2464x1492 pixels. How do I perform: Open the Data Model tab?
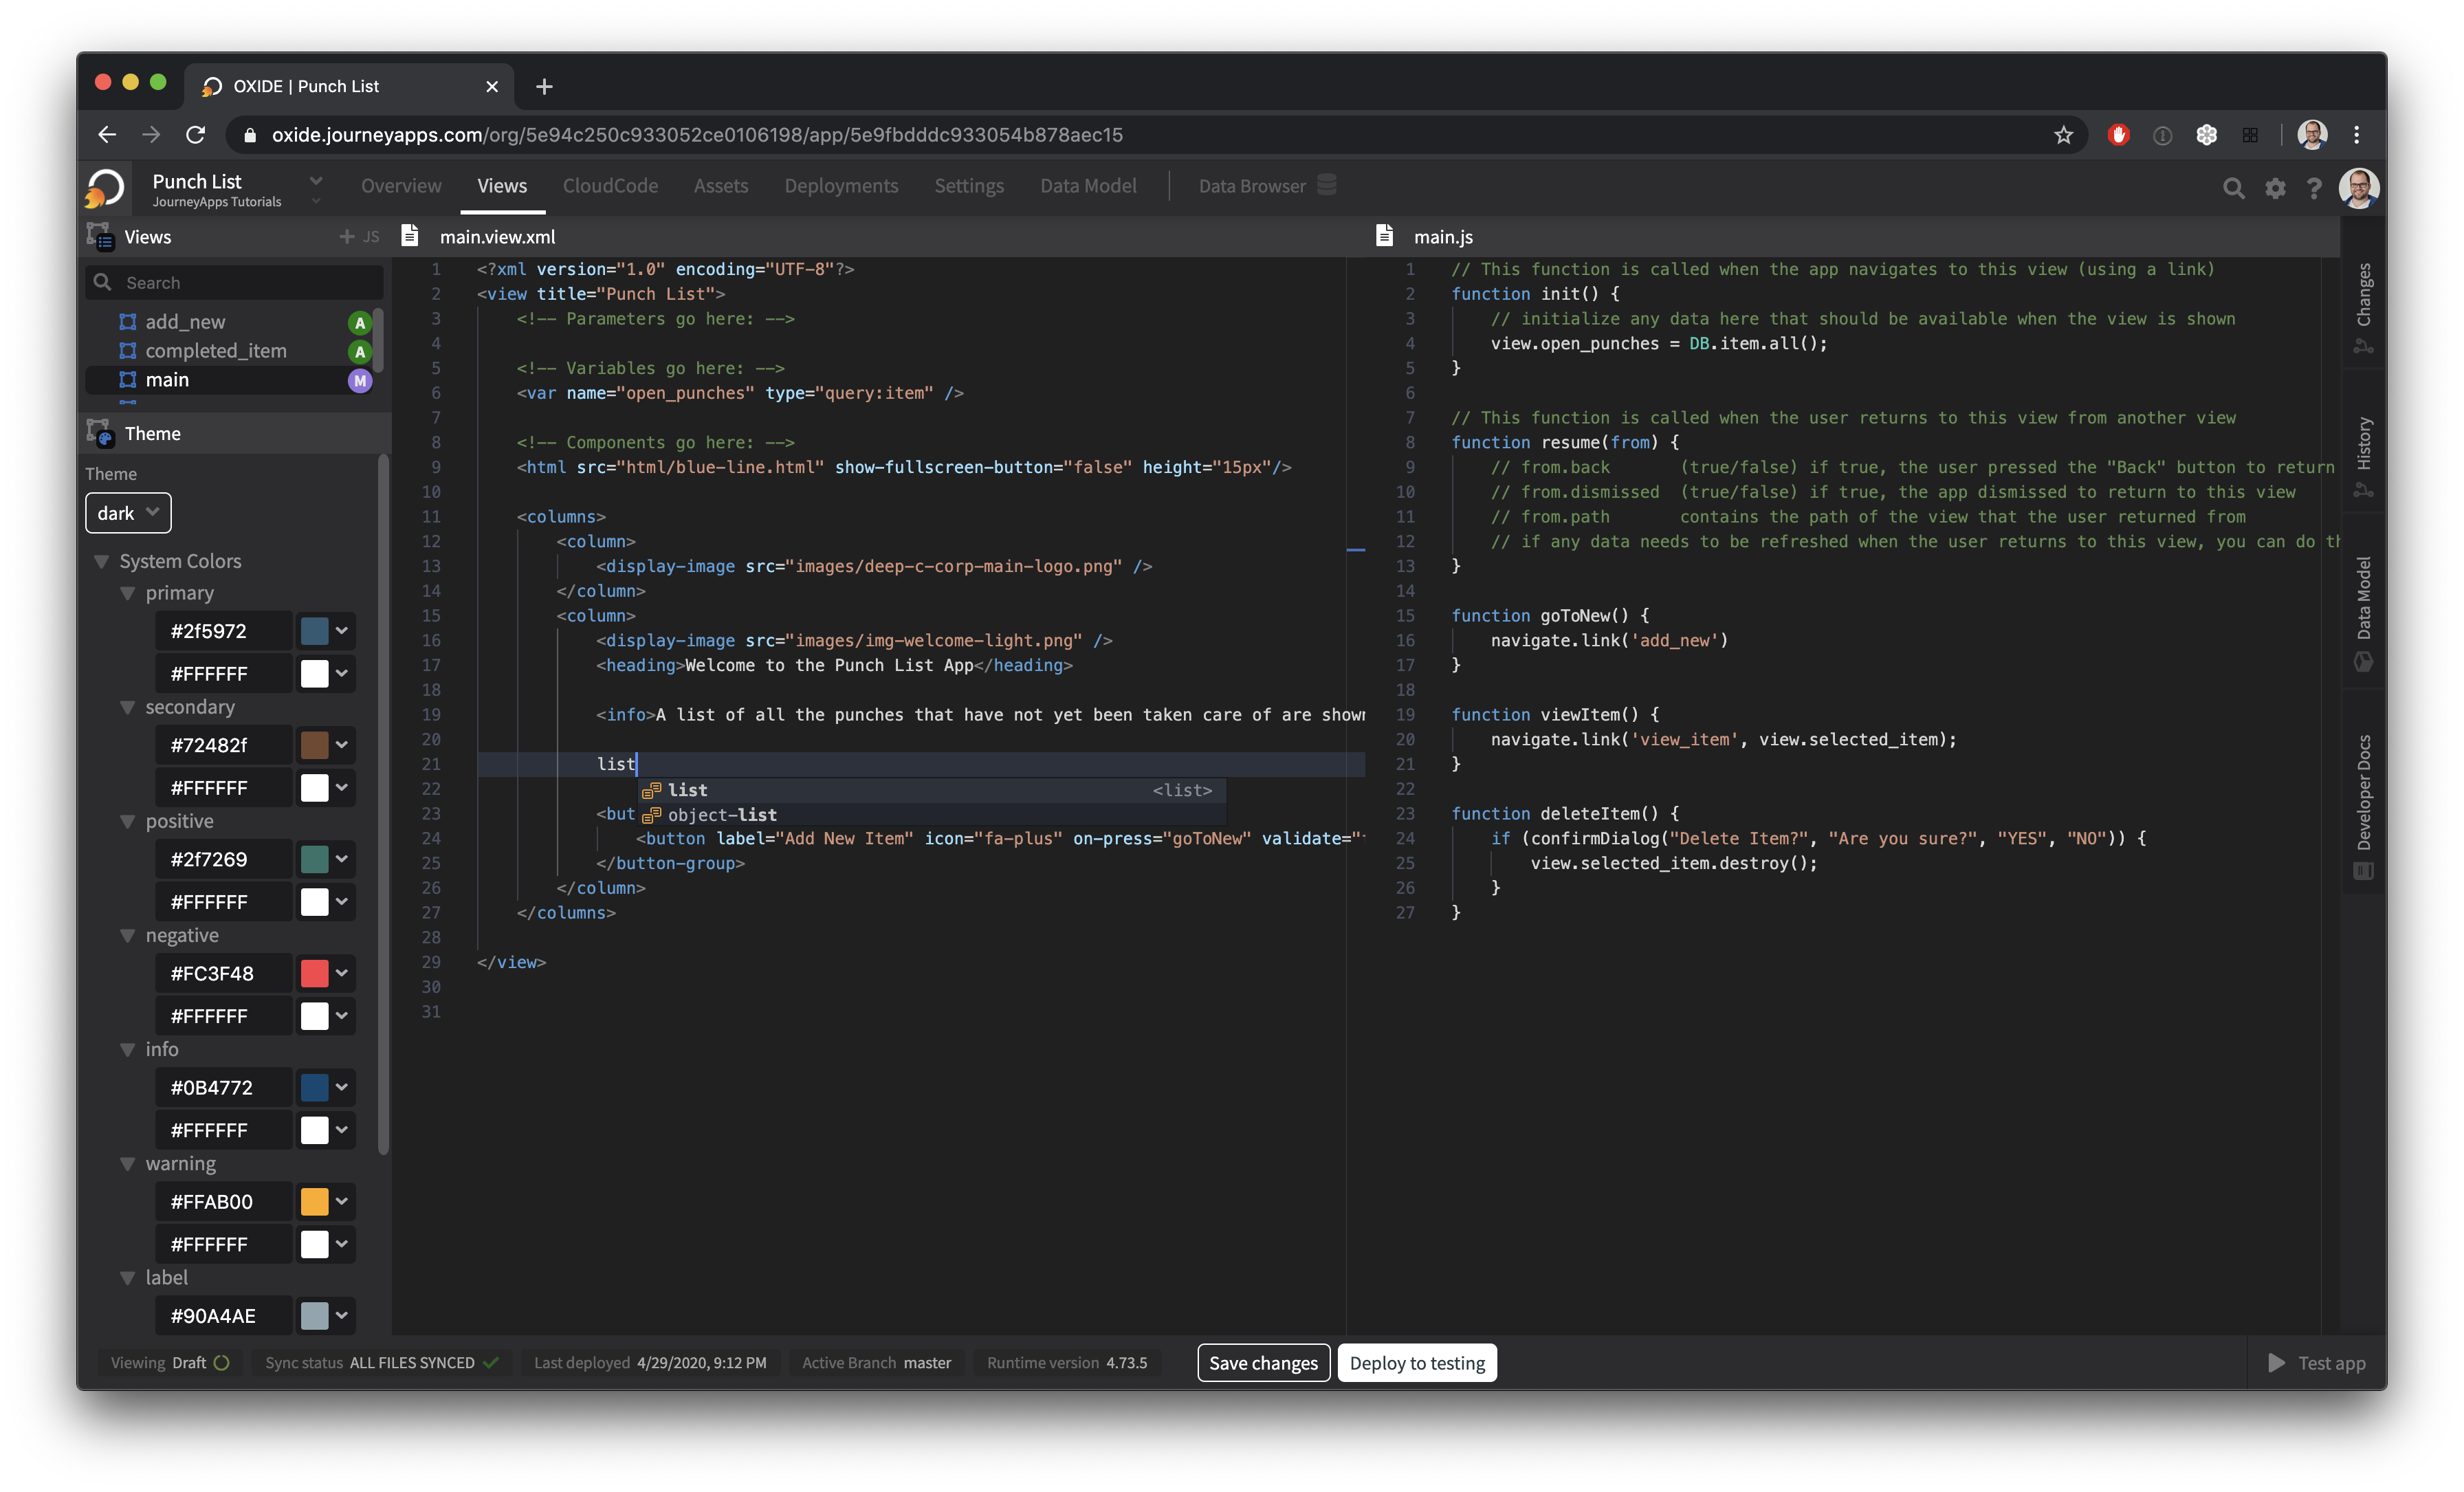pos(1088,186)
